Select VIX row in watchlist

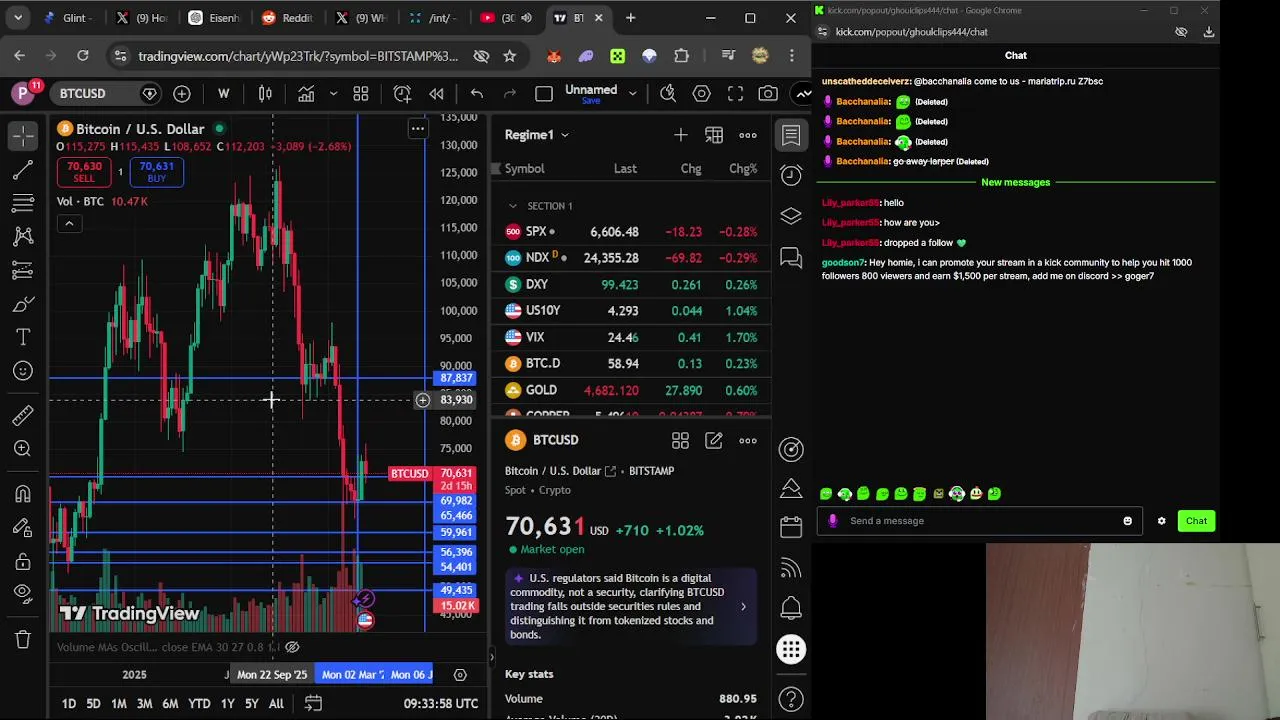(632, 337)
